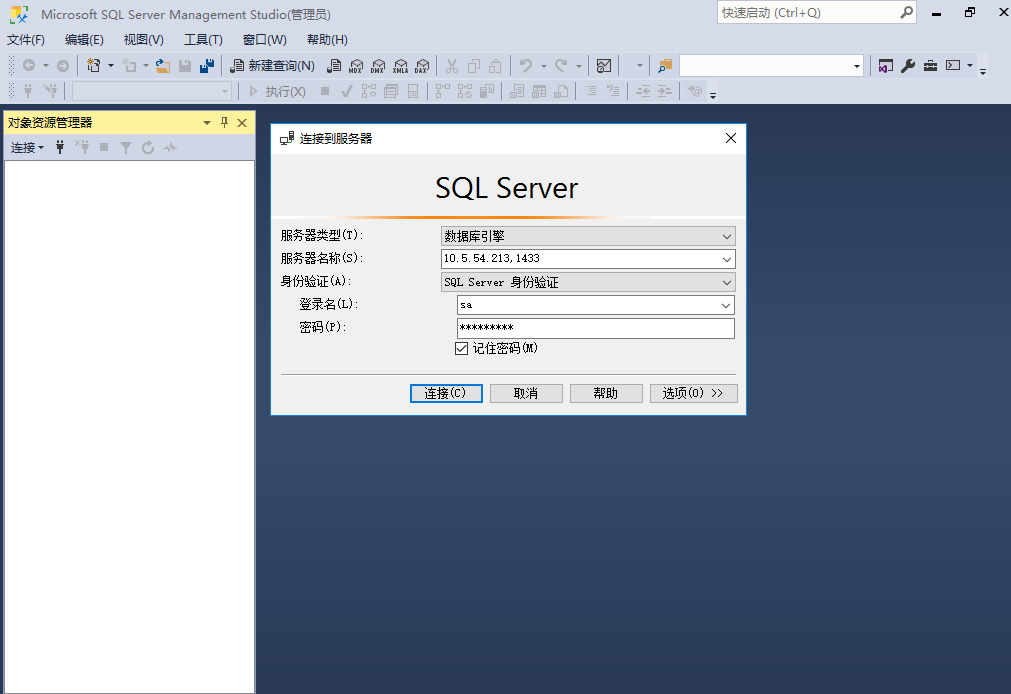Toggle auto-hide pin on 对象资源管理器 panel
Image resolution: width=1011 pixels, height=694 pixels.
point(224,122)
